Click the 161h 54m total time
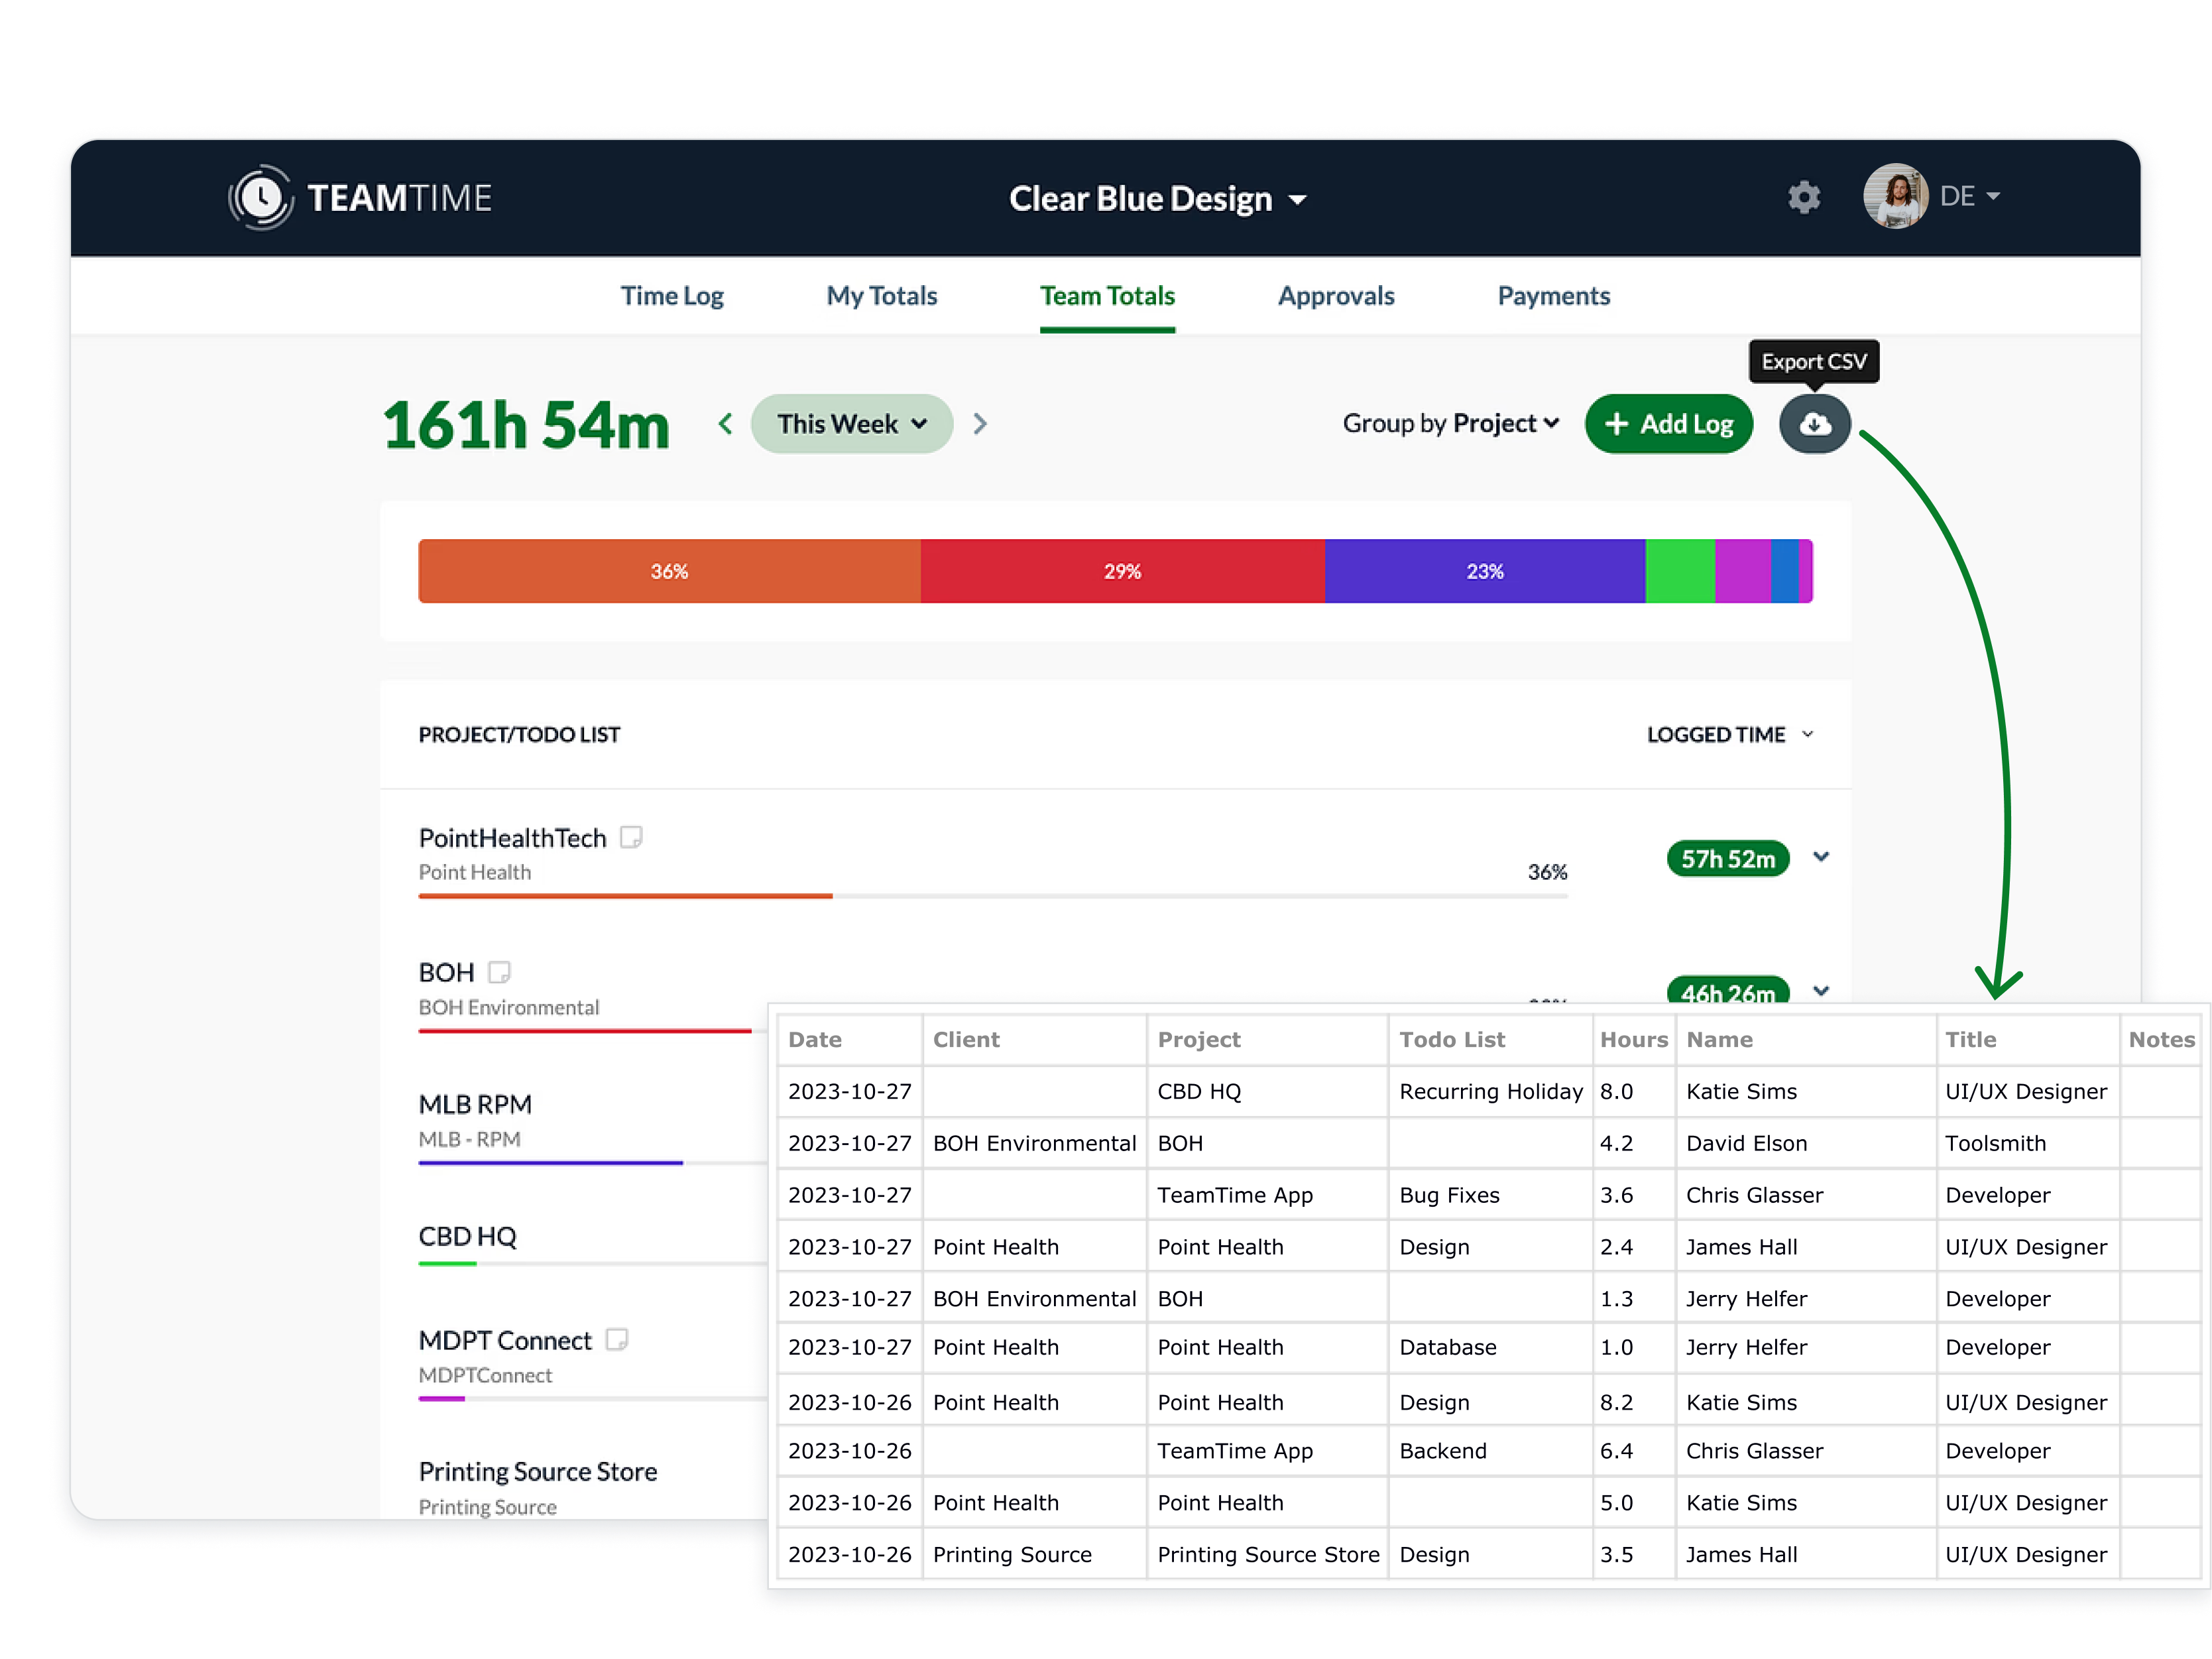The width and height of the screenshot is (2212, 1659). (526, 426)
